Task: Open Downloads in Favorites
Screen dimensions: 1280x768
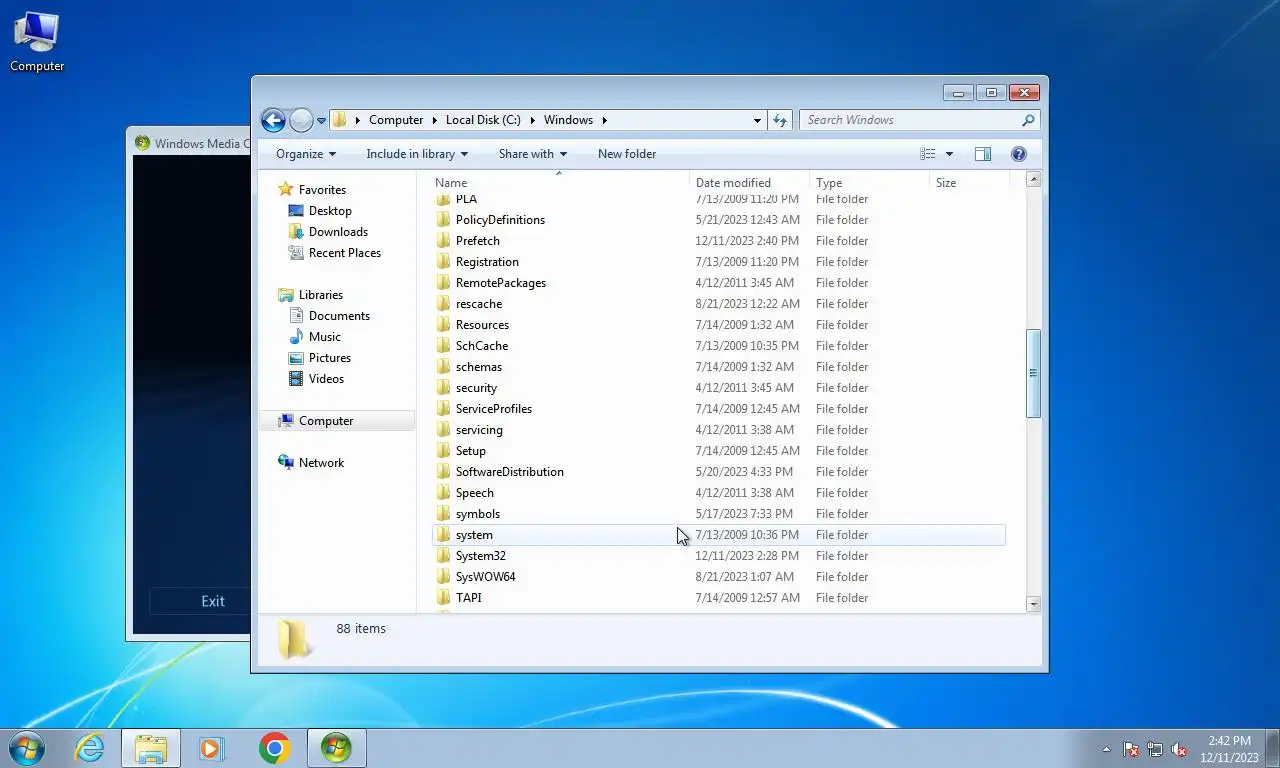Action: pyautogui.click(x=338, y=232)
